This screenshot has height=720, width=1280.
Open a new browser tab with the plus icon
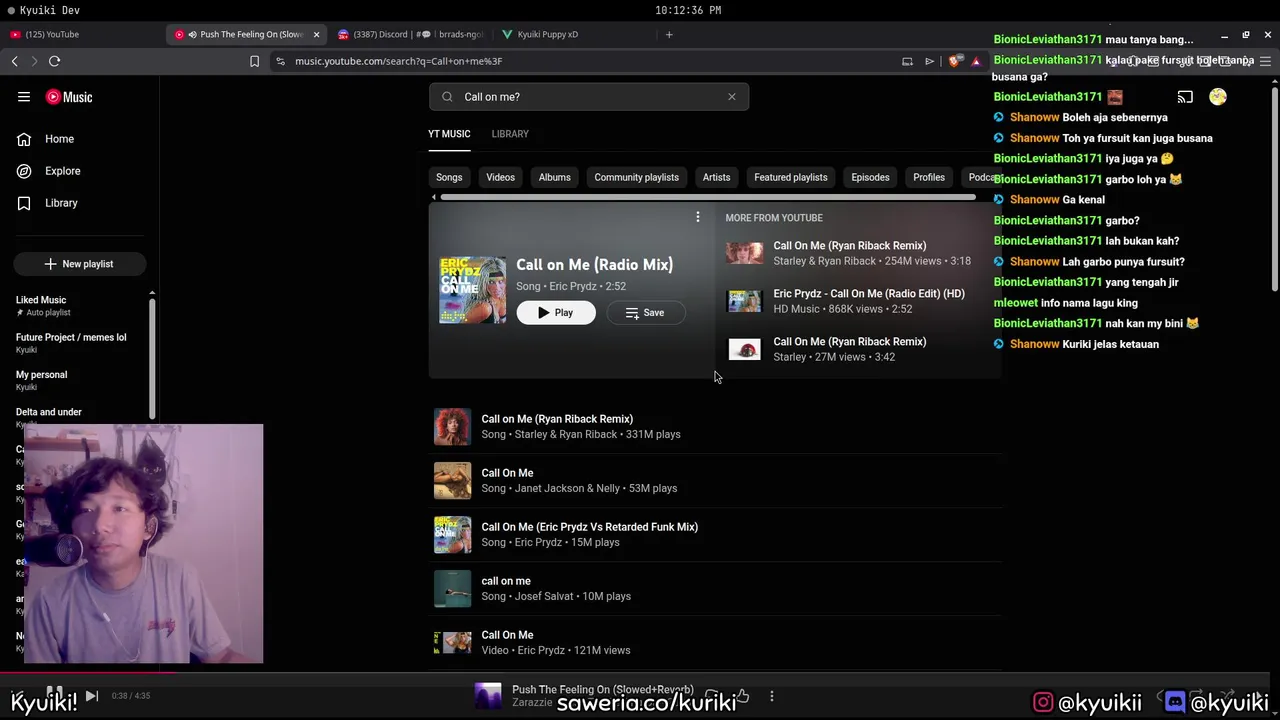pyautogui.click(x=669, y=34)
